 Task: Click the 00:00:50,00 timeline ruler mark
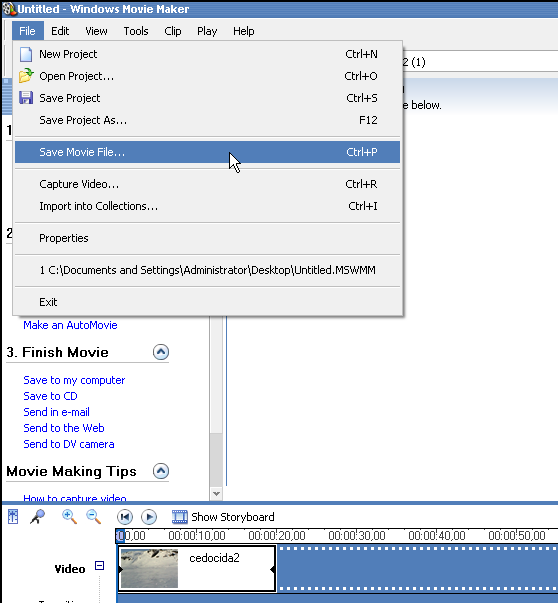pyautogui.click(x=517, y=536)
